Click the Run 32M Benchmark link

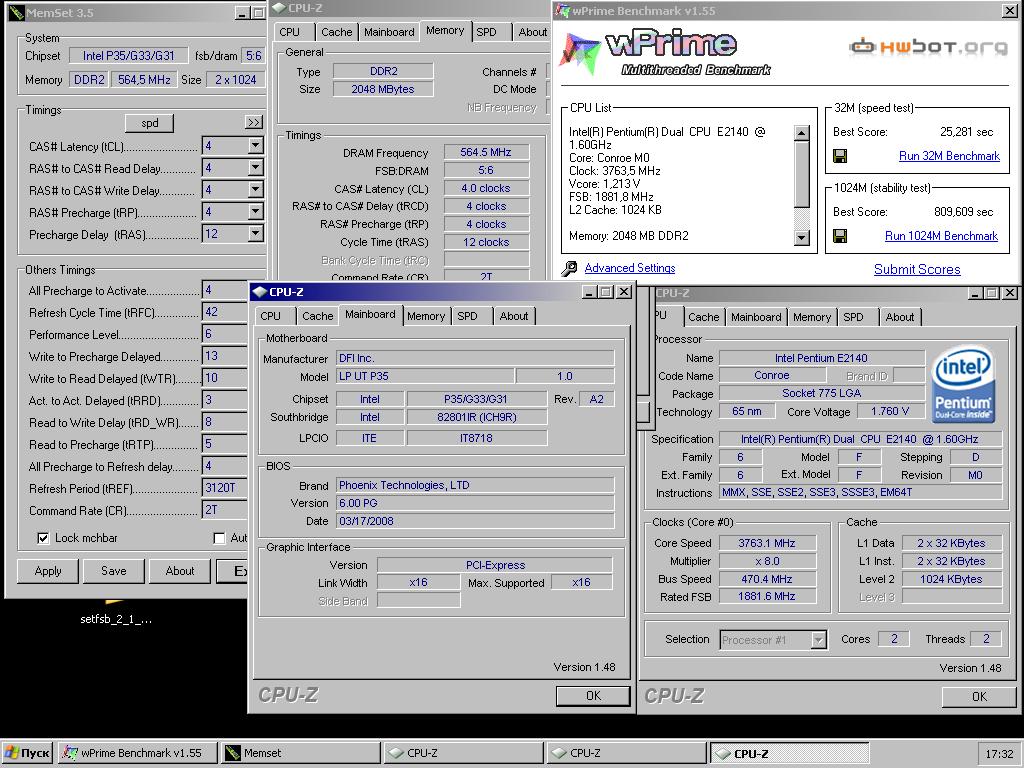point(949,156)
